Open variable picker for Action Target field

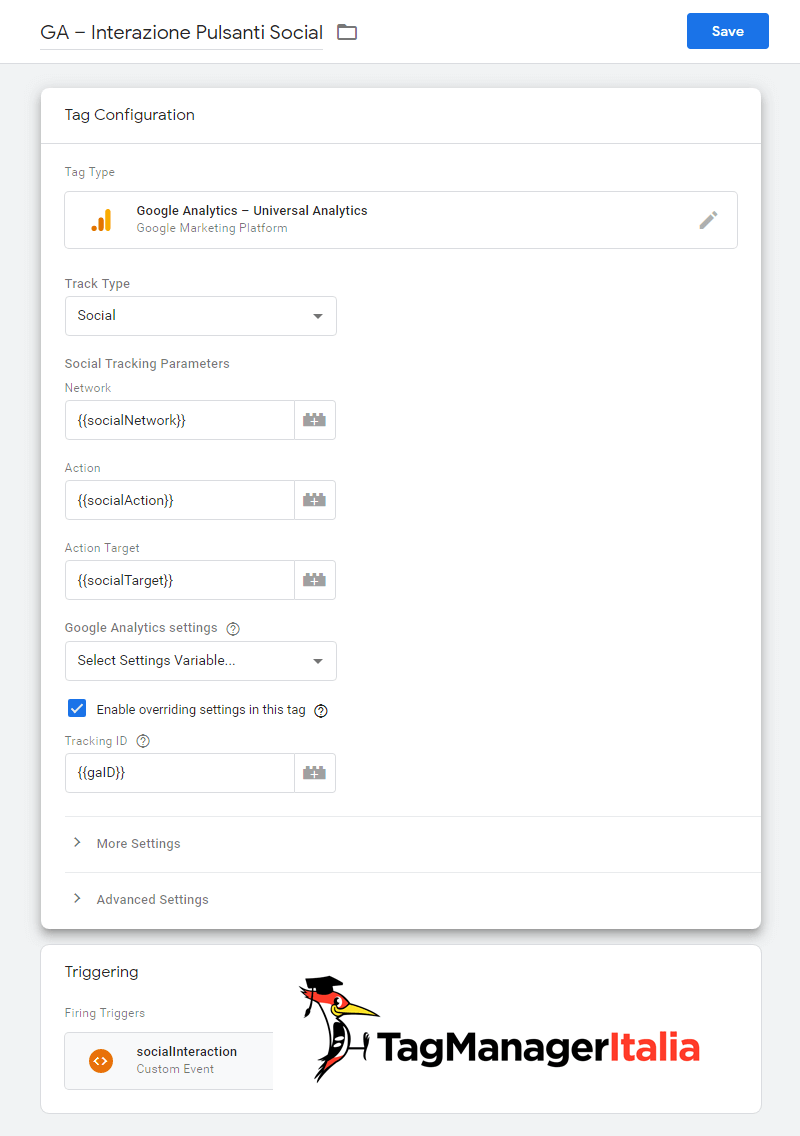(314, 580)
